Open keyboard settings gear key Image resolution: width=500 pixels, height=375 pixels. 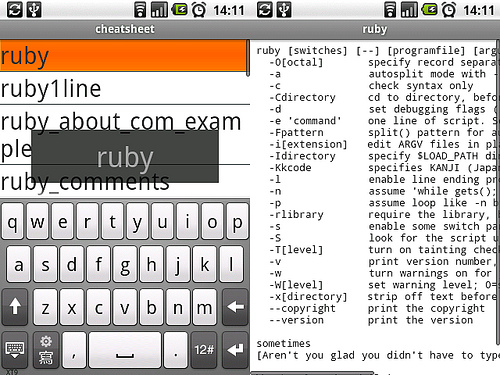pyautogui.click(x=46, y=350)
